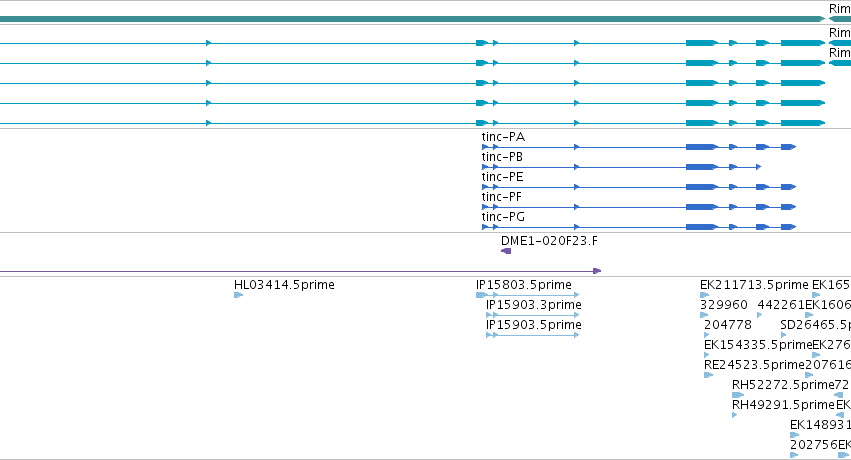This screenshot has width=851, height=460.
Task: Open the IP15903.3prime EST label
Action: point(534,305)
